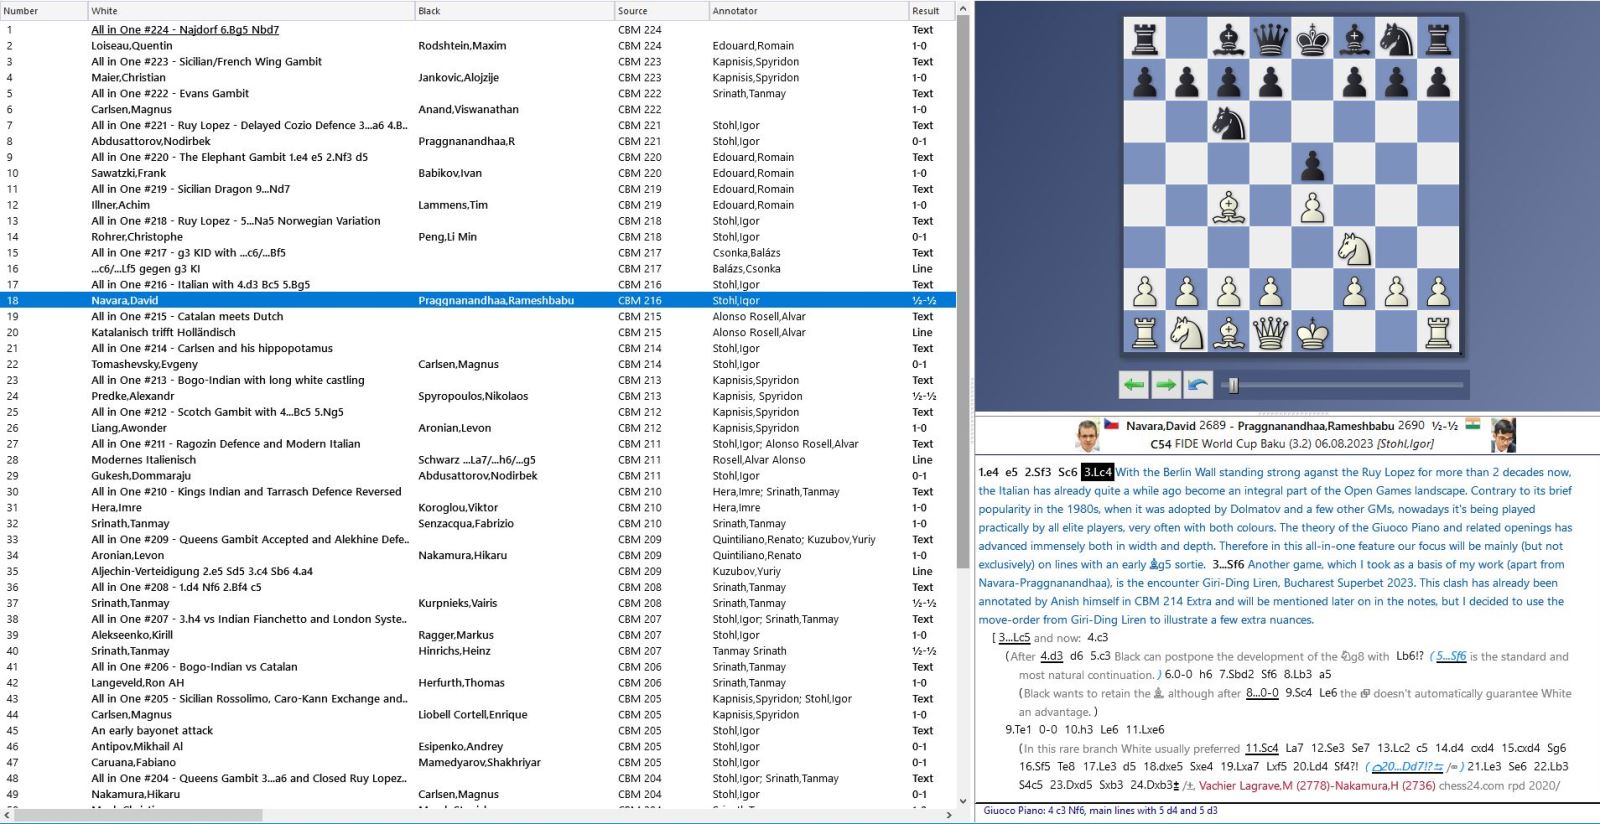Click the green forward-move arrow
The image size is (1600, 824).
click(x=1166, y=384)
